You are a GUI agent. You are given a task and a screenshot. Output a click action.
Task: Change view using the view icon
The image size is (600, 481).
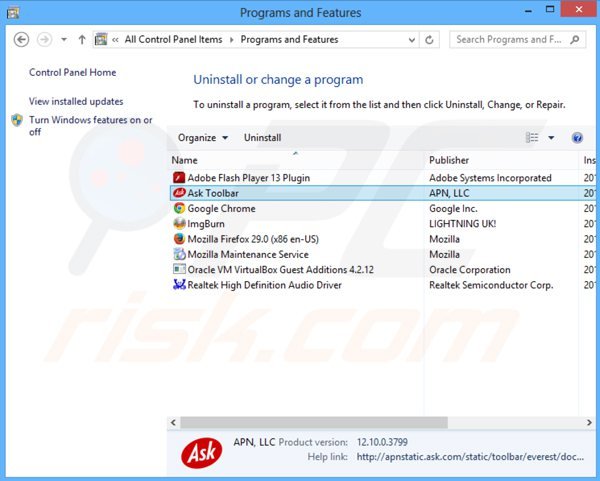click(532, 137)
